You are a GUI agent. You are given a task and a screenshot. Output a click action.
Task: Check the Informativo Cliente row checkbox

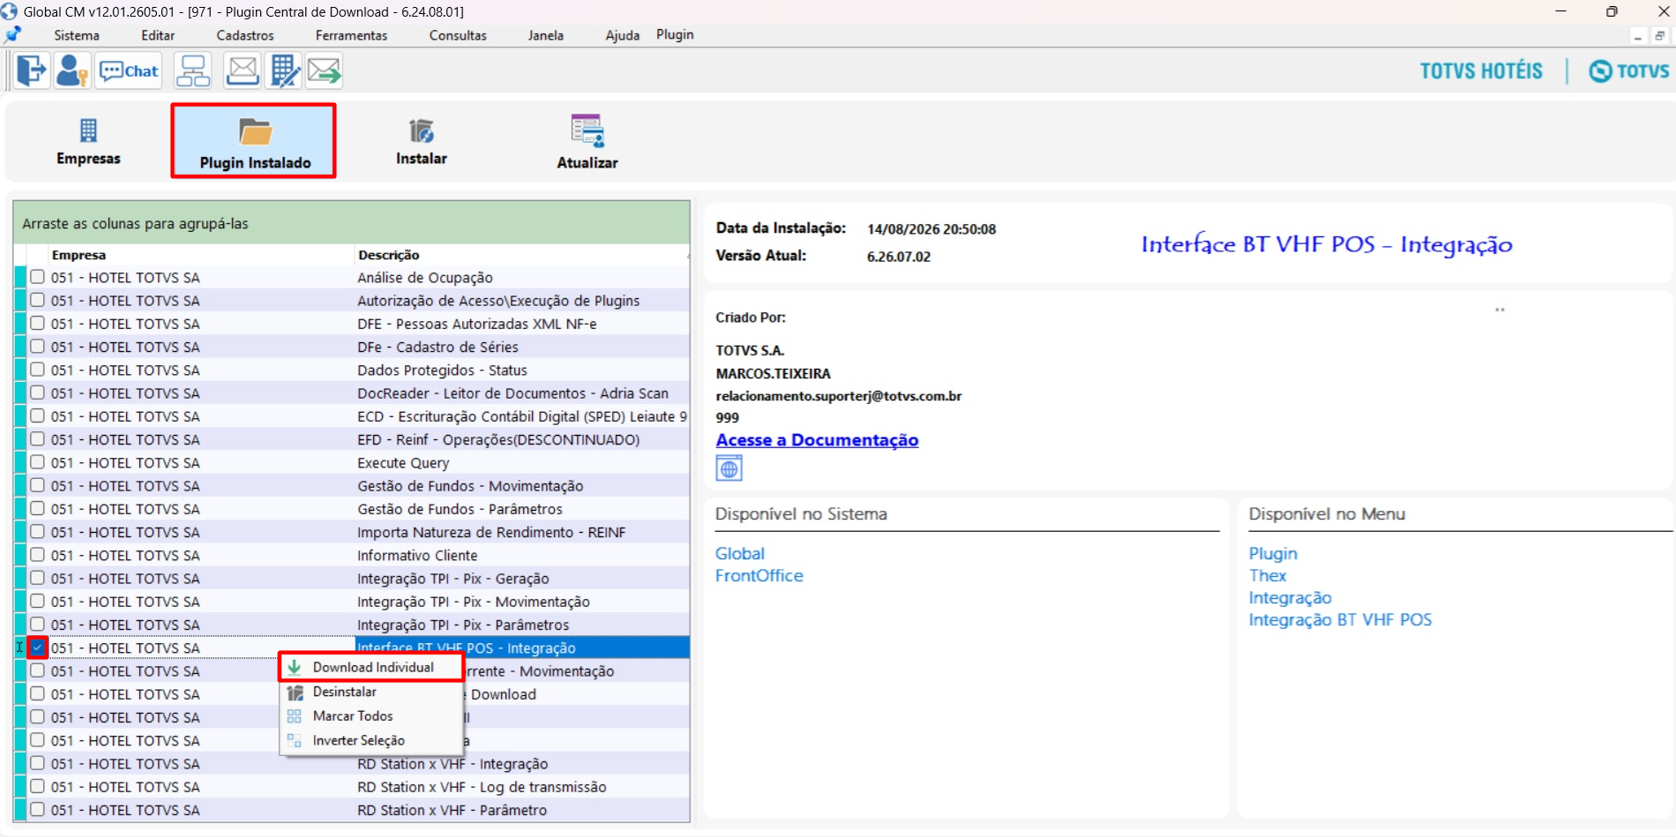click(37, 555)
